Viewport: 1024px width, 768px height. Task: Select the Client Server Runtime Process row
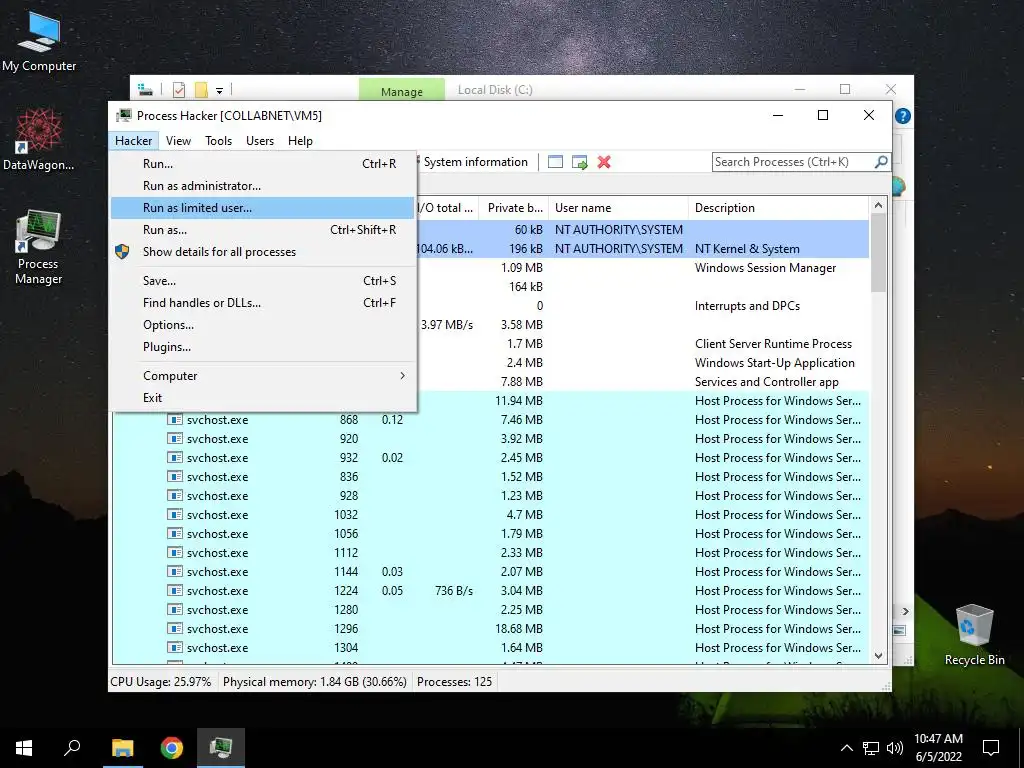pos(644,344)
